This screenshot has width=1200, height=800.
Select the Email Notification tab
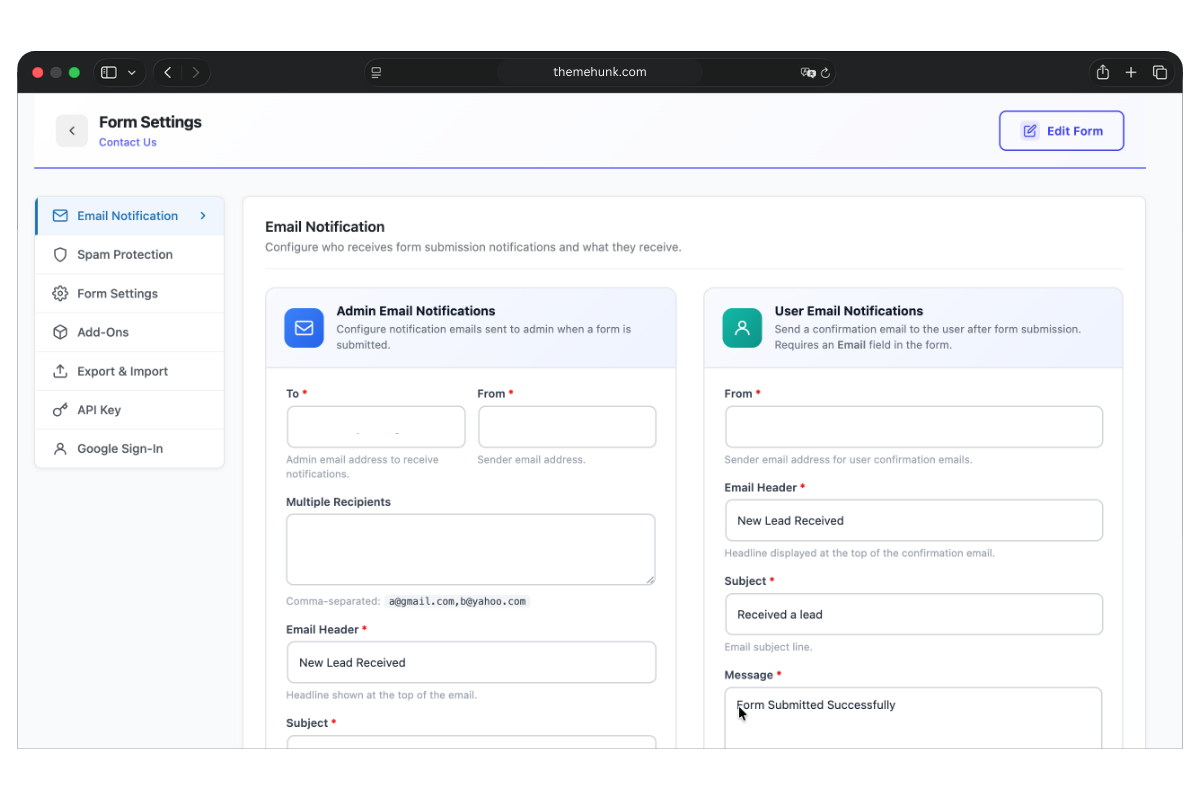coord(130,216)
